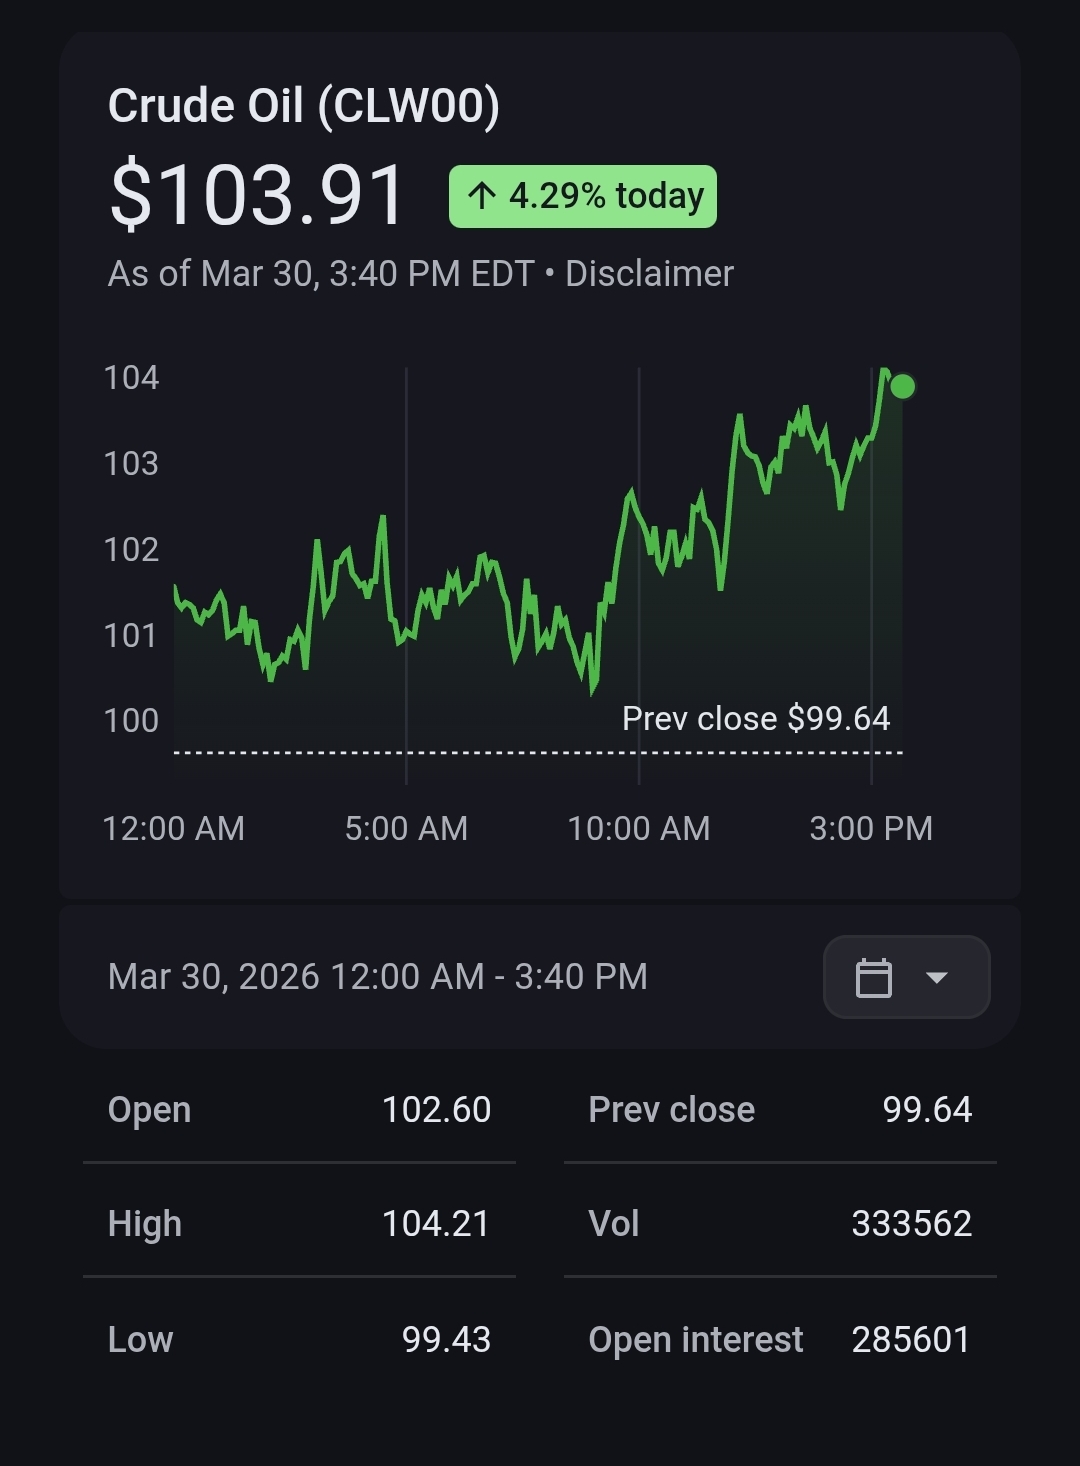This screenshot has height=1466, width=1080.
Task: Click the 10:00 AM time axis marker
Action: pos(638,828)
